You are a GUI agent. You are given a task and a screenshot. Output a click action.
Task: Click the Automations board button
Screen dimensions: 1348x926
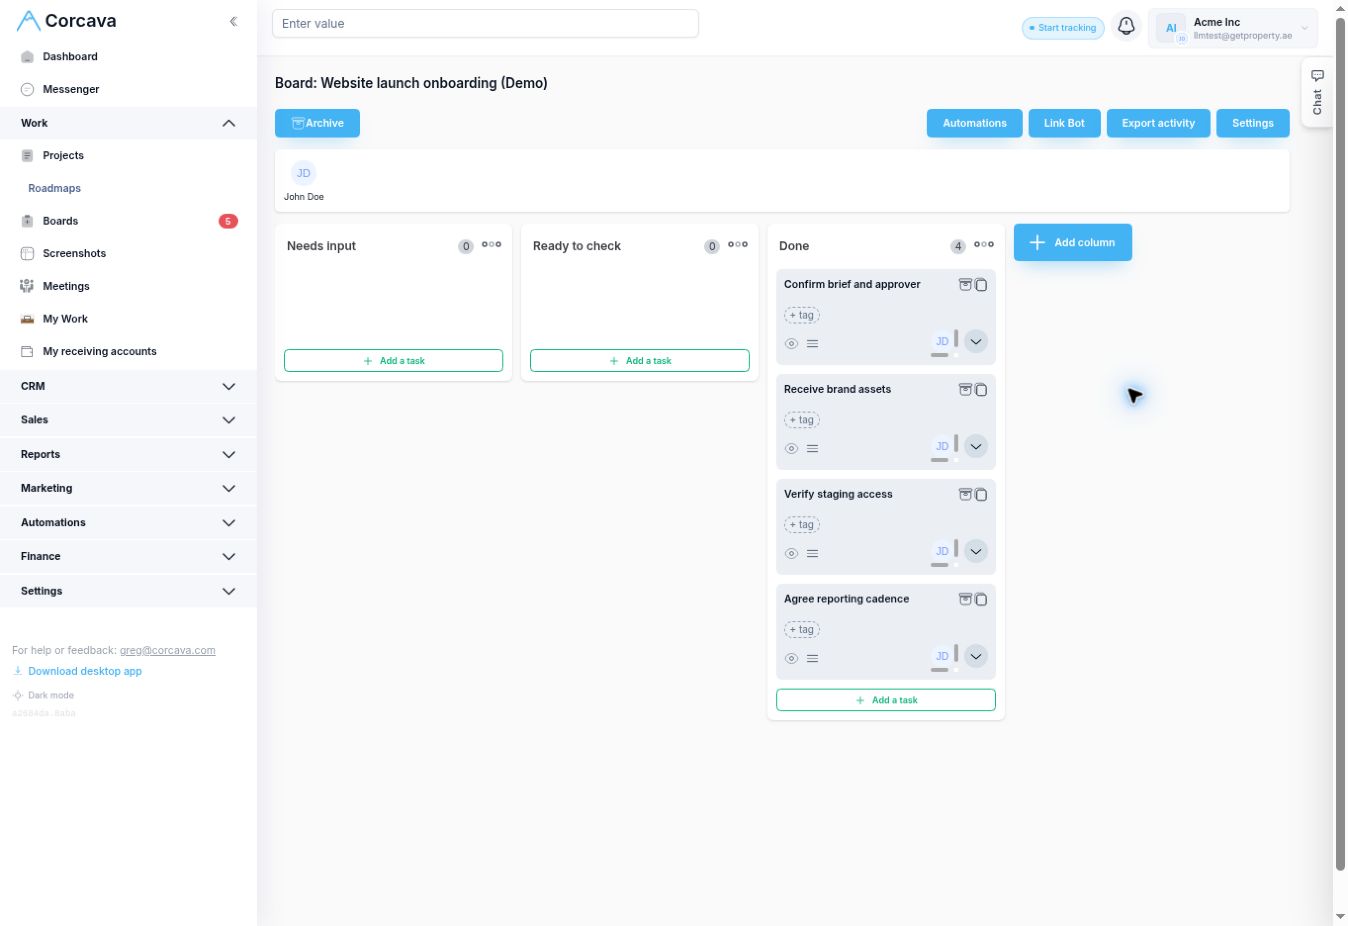click(975, 123)
